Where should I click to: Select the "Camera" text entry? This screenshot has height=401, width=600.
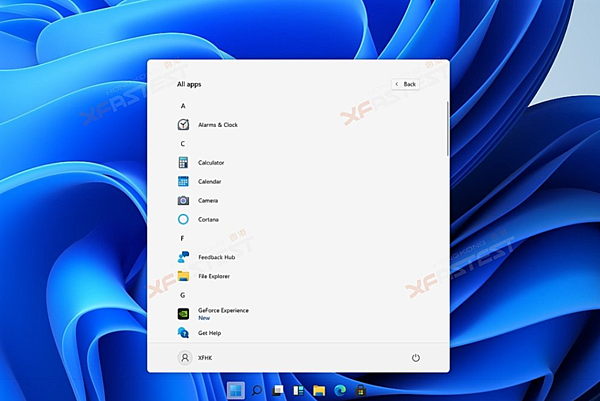(208, 200)
